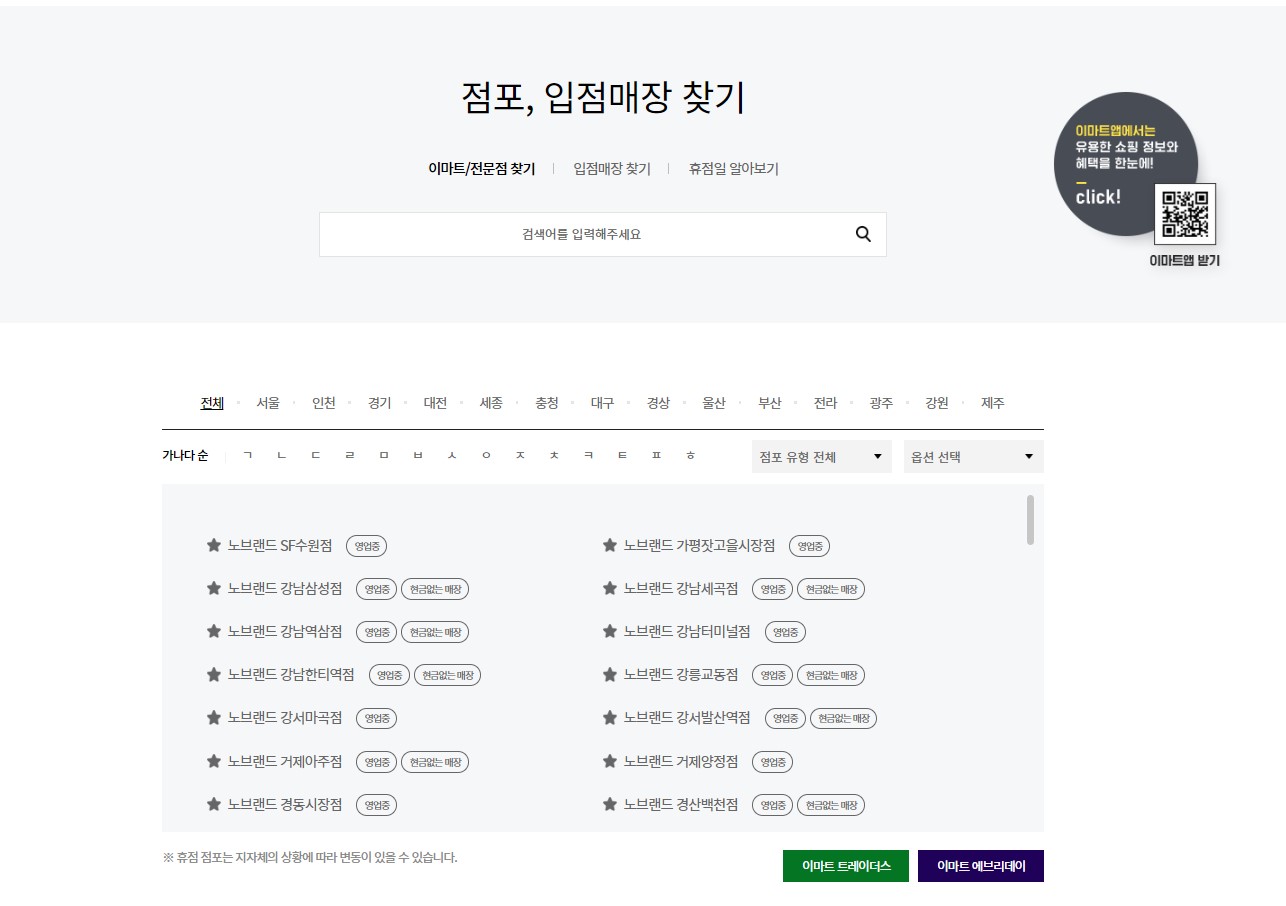Star the 노브랜드 거제양정점 store

[609, 761]
